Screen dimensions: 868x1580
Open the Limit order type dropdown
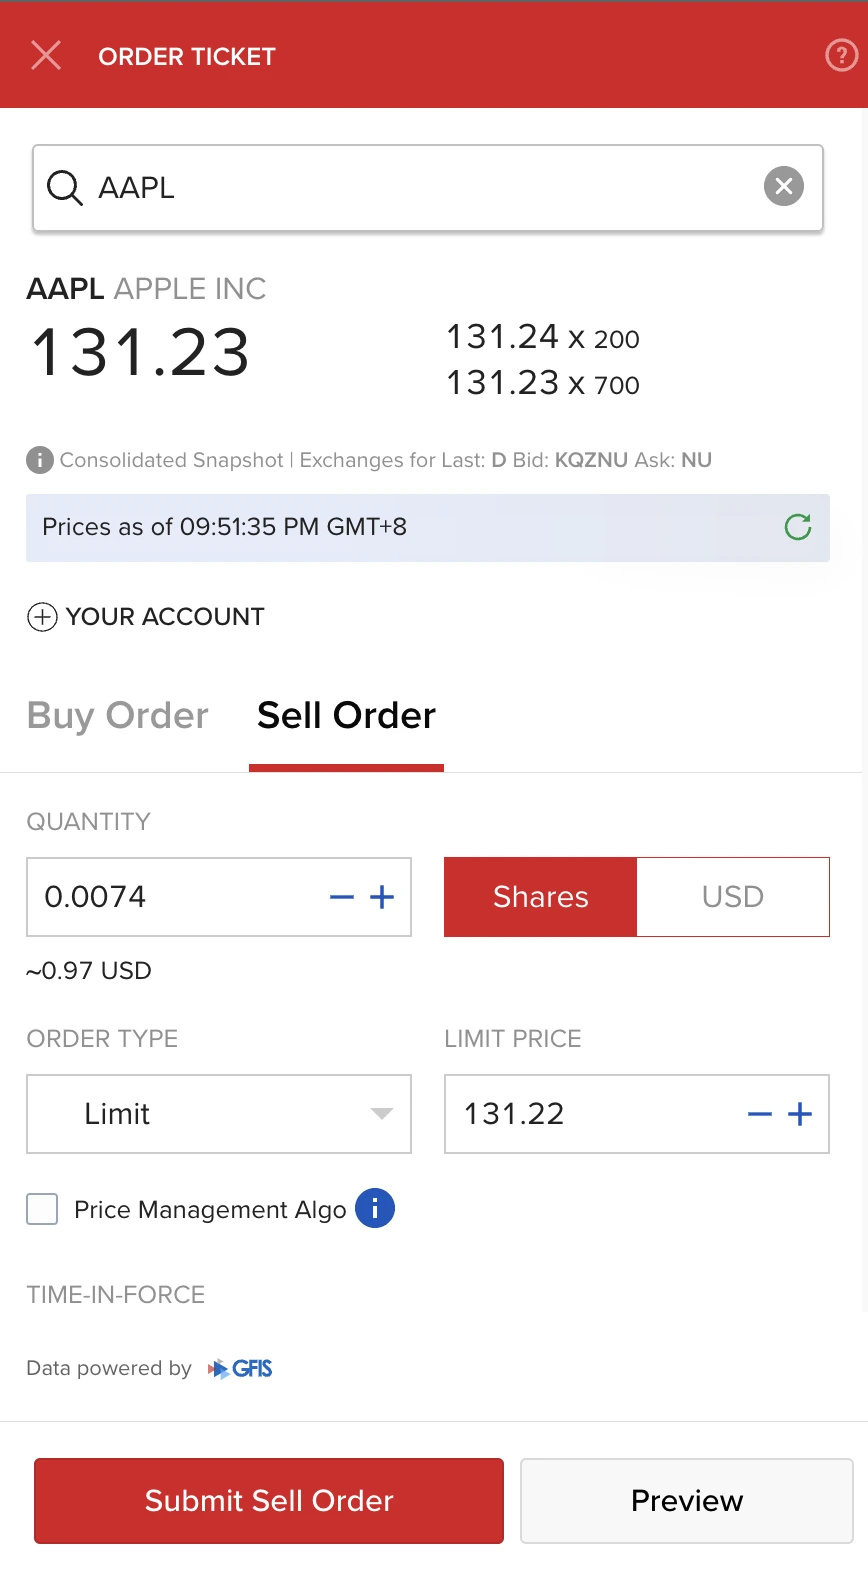[219, 1114]
